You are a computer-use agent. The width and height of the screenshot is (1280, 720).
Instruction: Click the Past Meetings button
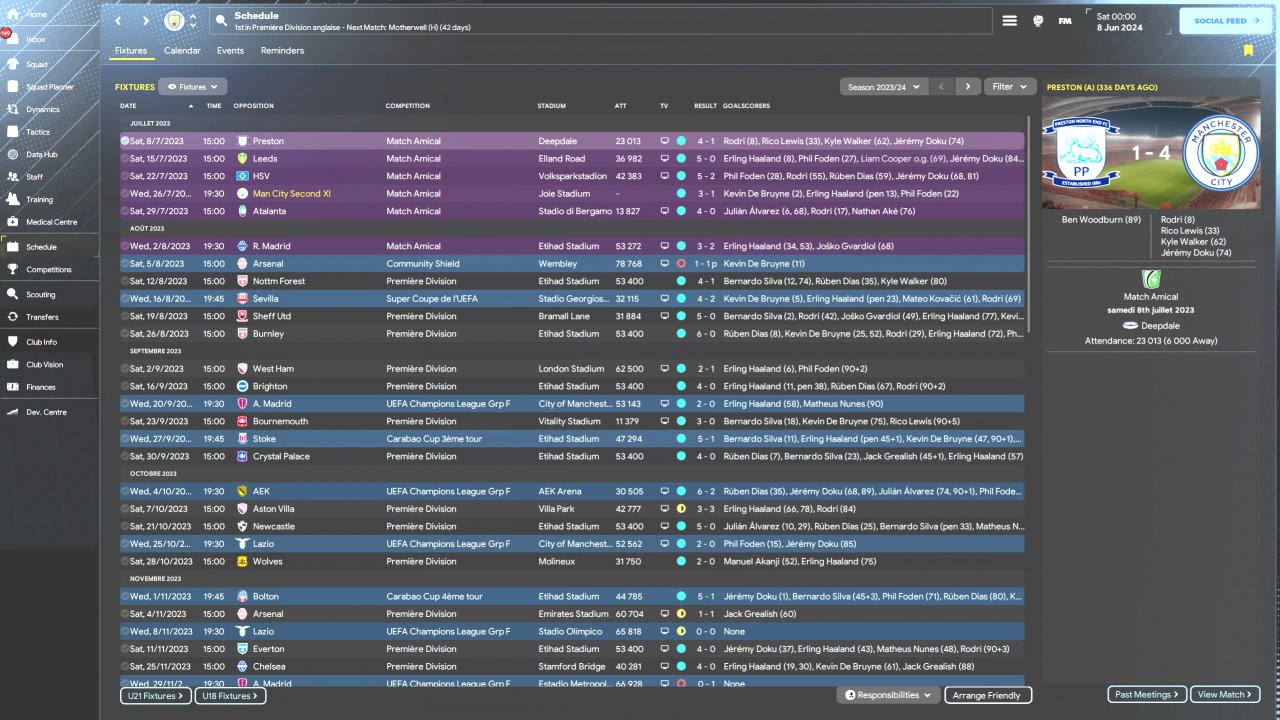coord(1148,694)
